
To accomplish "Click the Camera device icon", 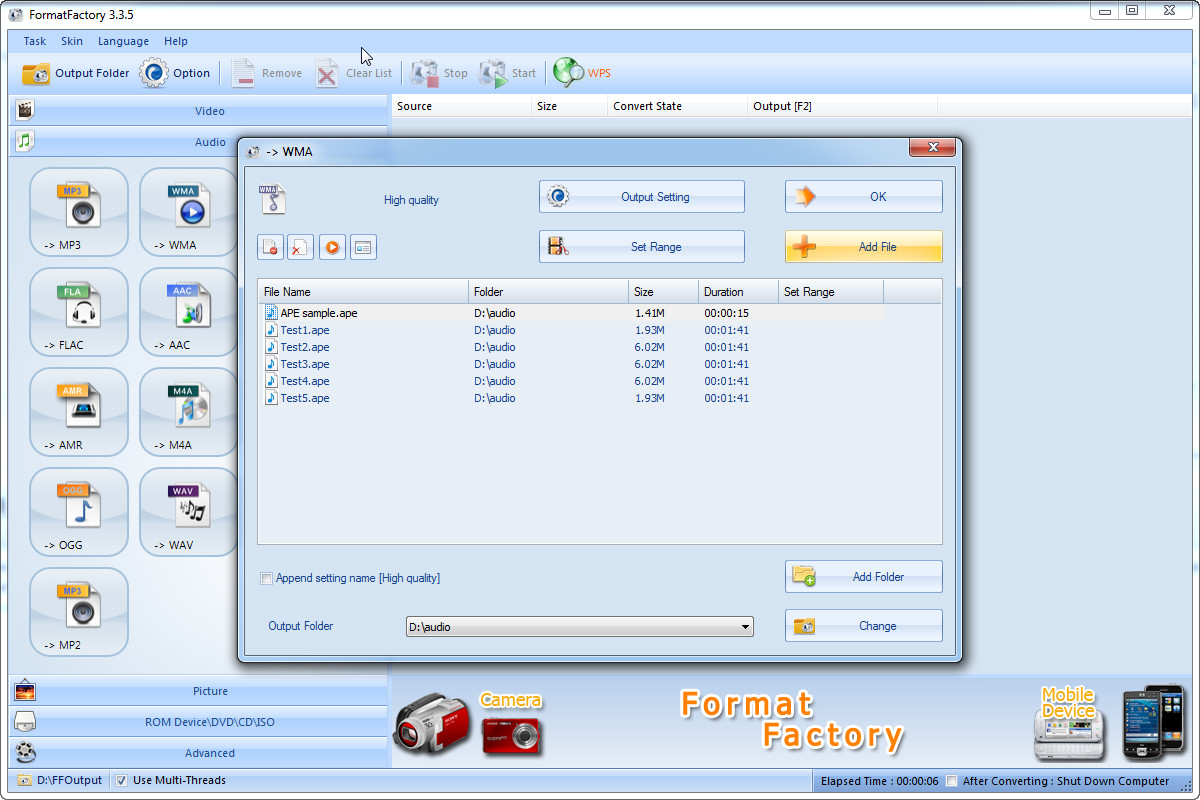I will [511, 722].
